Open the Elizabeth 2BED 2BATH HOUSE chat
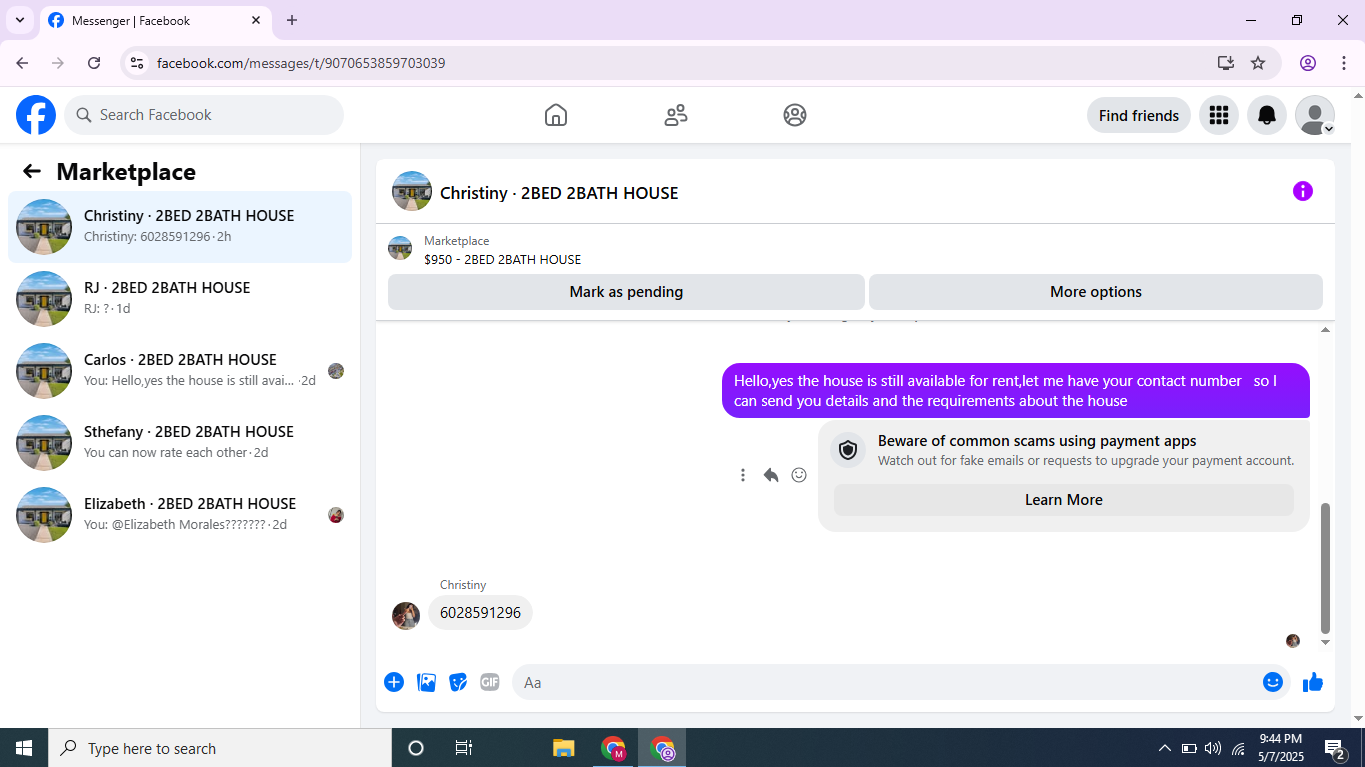 click(180, 514)
